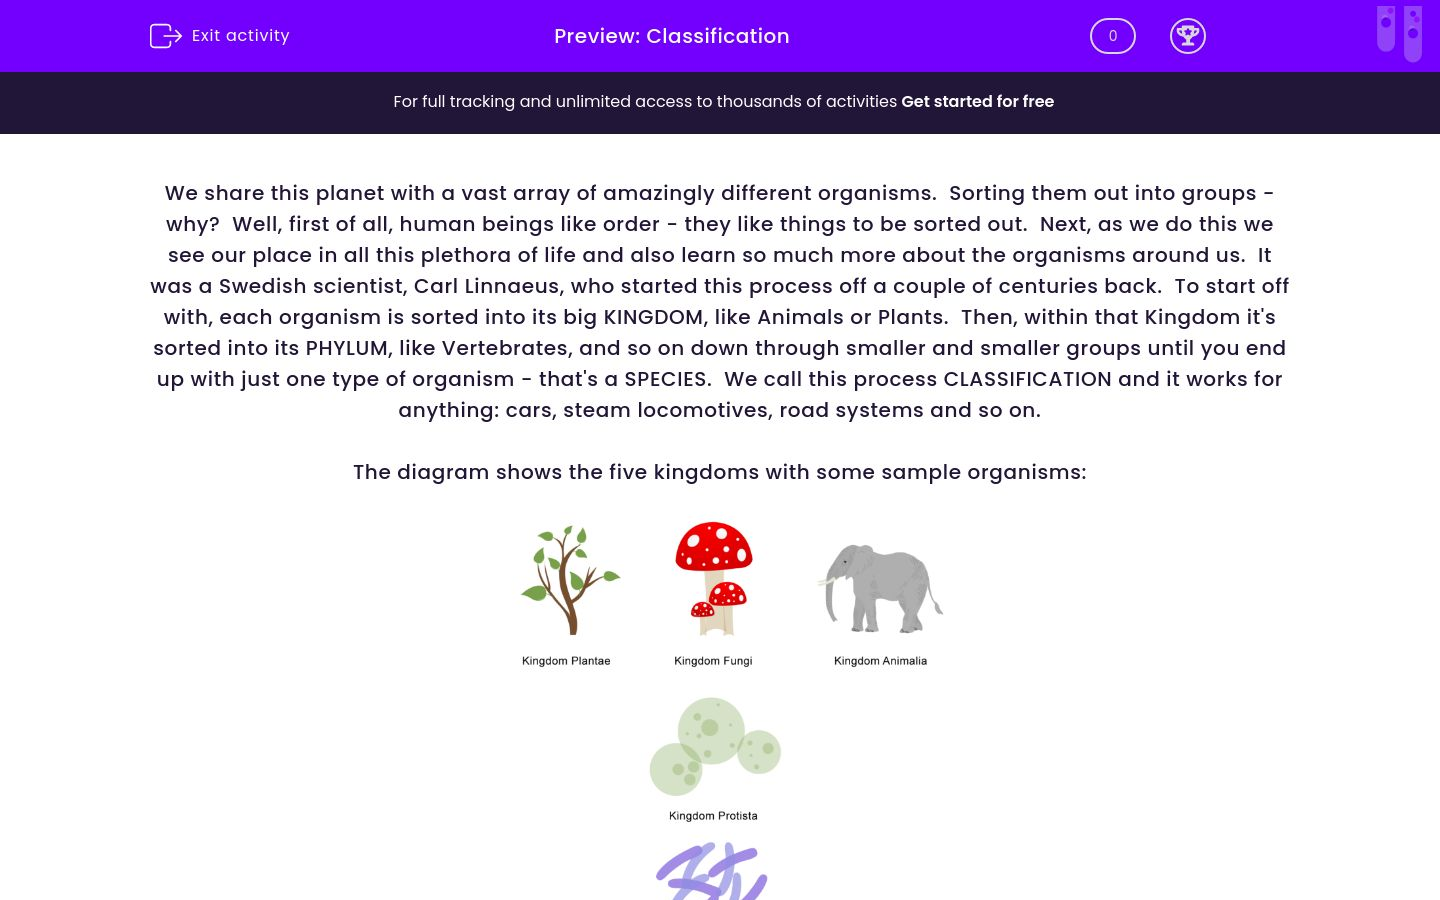Click the Exit activity door icon
Screen dimensions: 1440x900
pyautogui.click(x=166, y=35)
